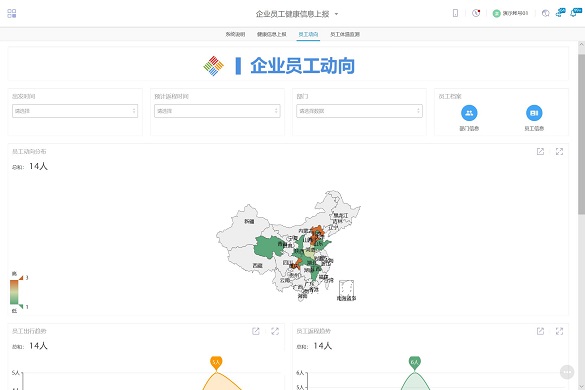Export the 员工返程趋势 chart
The height and width of the screenshot is (390, 585).
(x=540, y=331)
